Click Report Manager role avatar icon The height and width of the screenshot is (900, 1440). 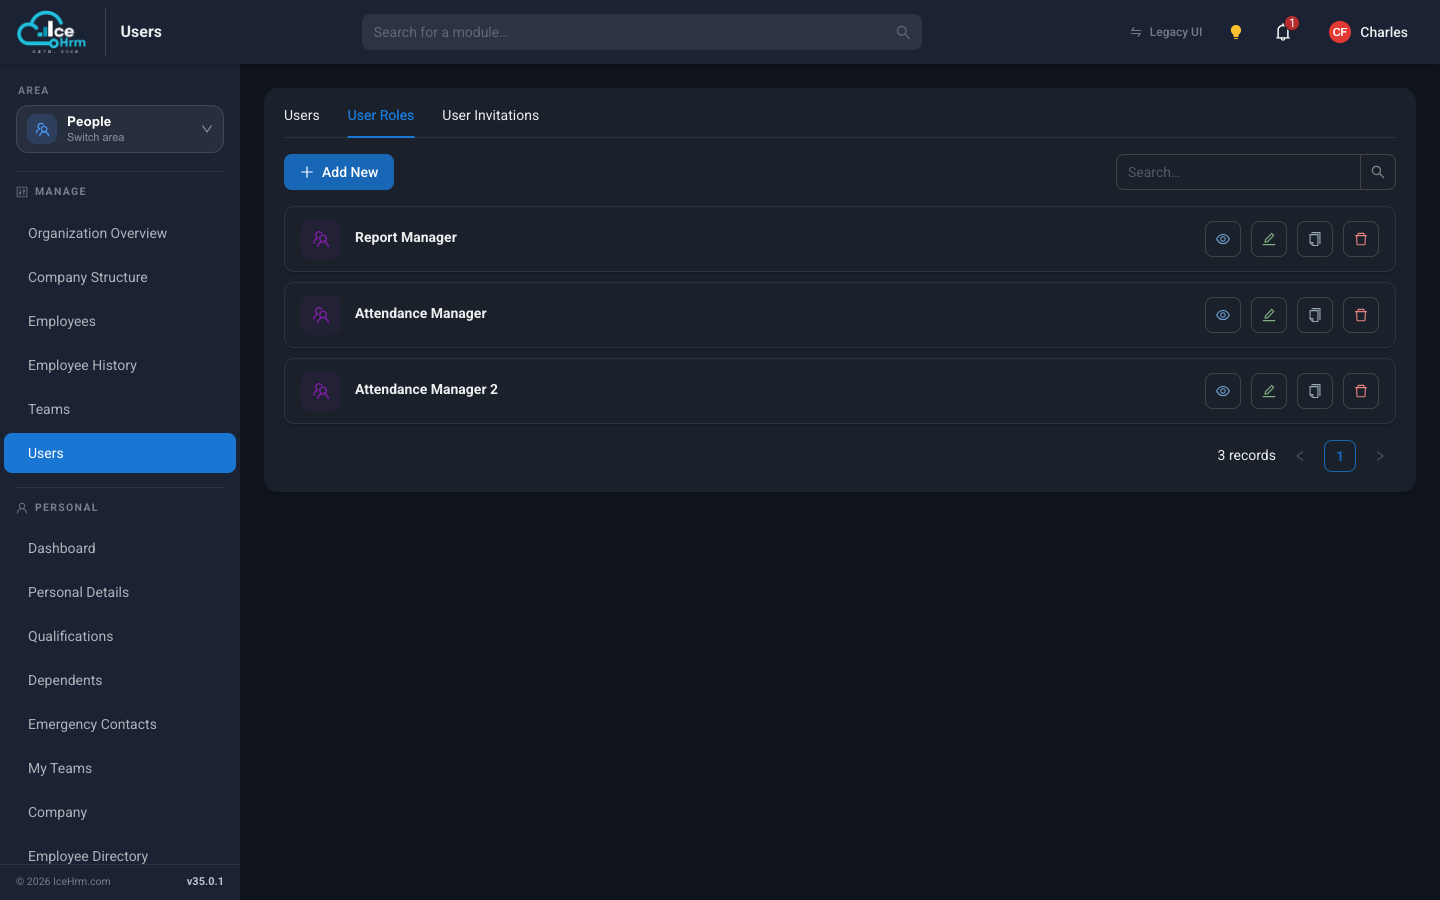click(x=321, y=239)
